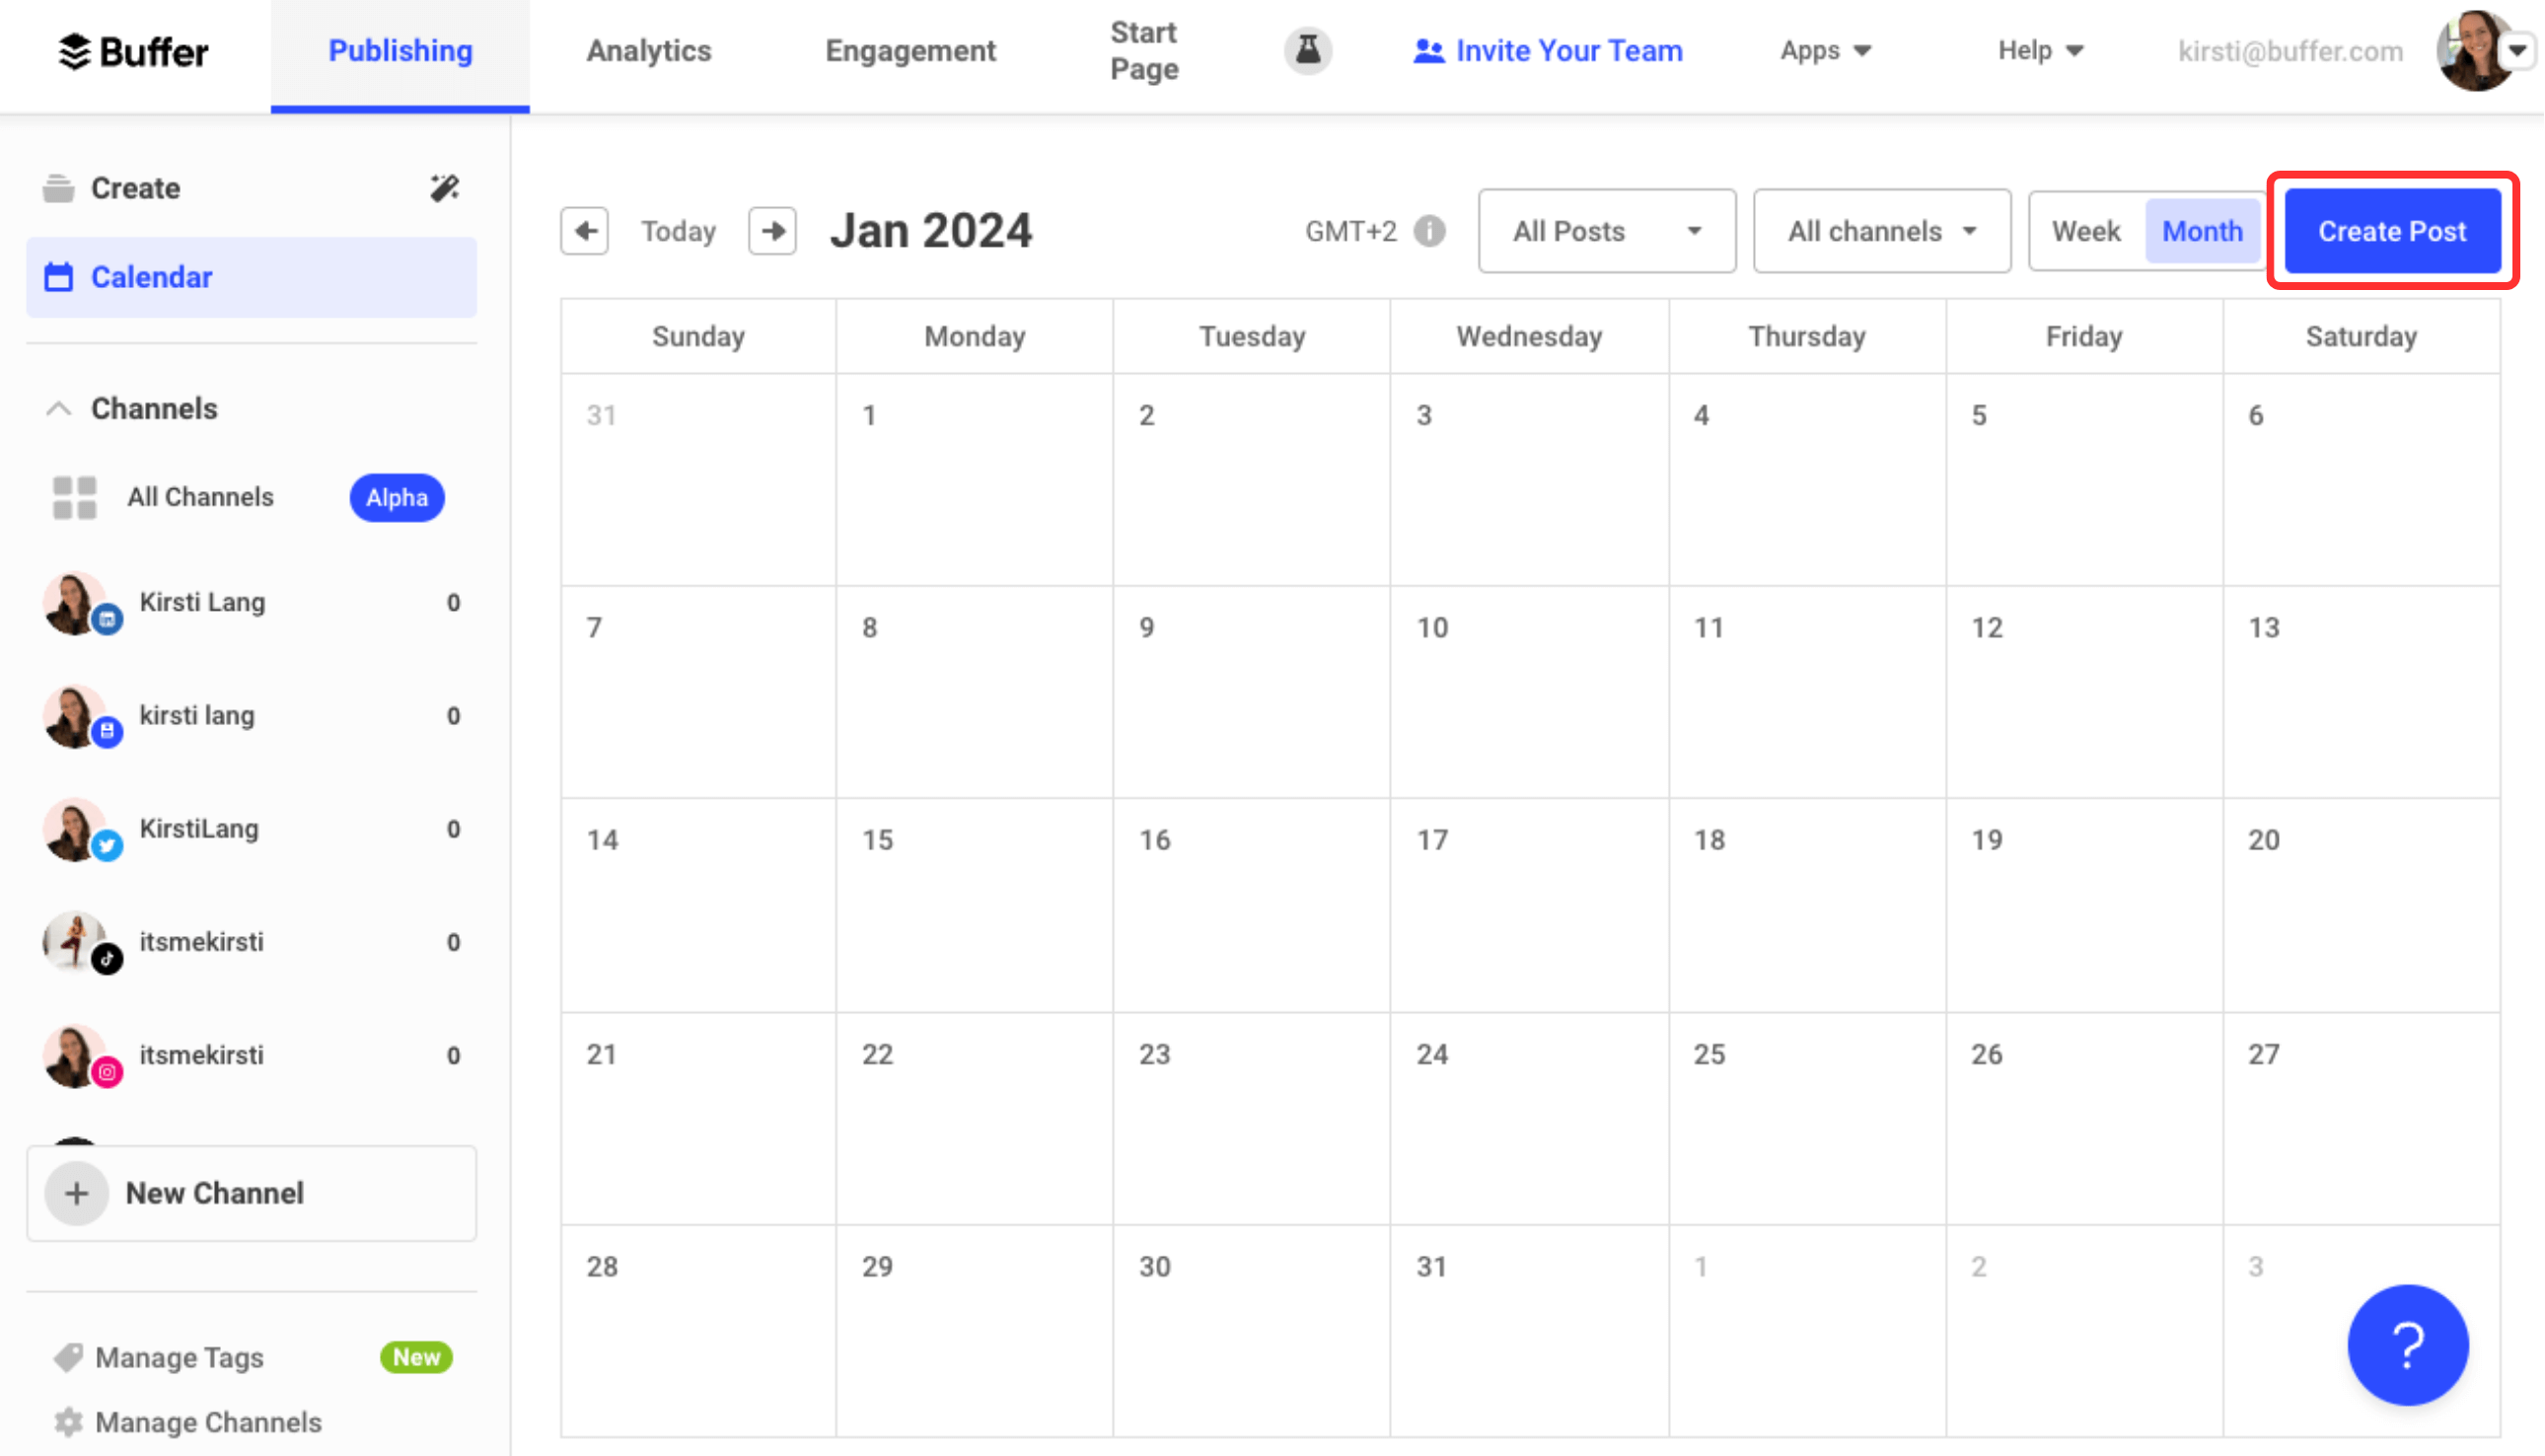Image resolution: width=2545 pixels, height=1456 pixels.
Task: Open the Apps menu
Action: [x=1825, y=49]
